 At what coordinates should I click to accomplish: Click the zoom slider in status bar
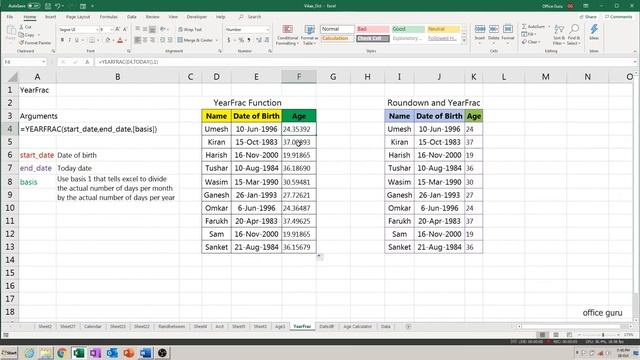(603, 335)
